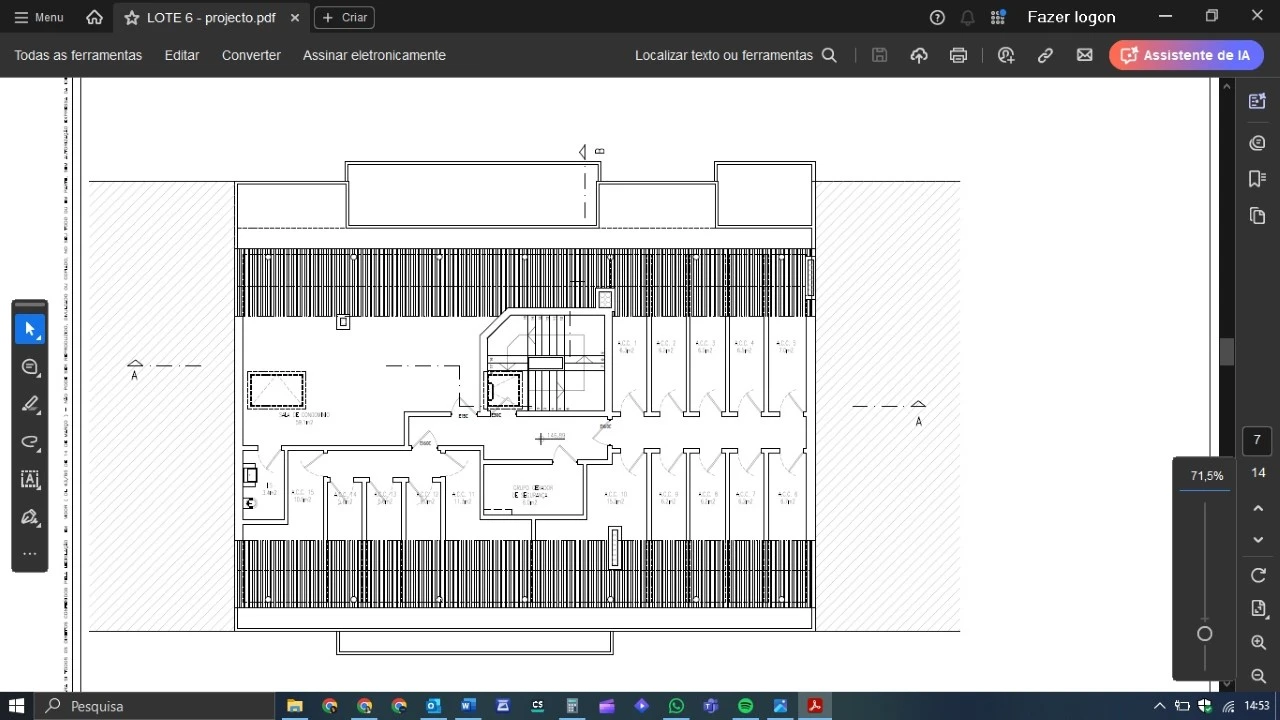Image resolution: width=1280 pixels, height=720 pixels.
Task: Select the highlighter pencil tool
Action: 30,404
